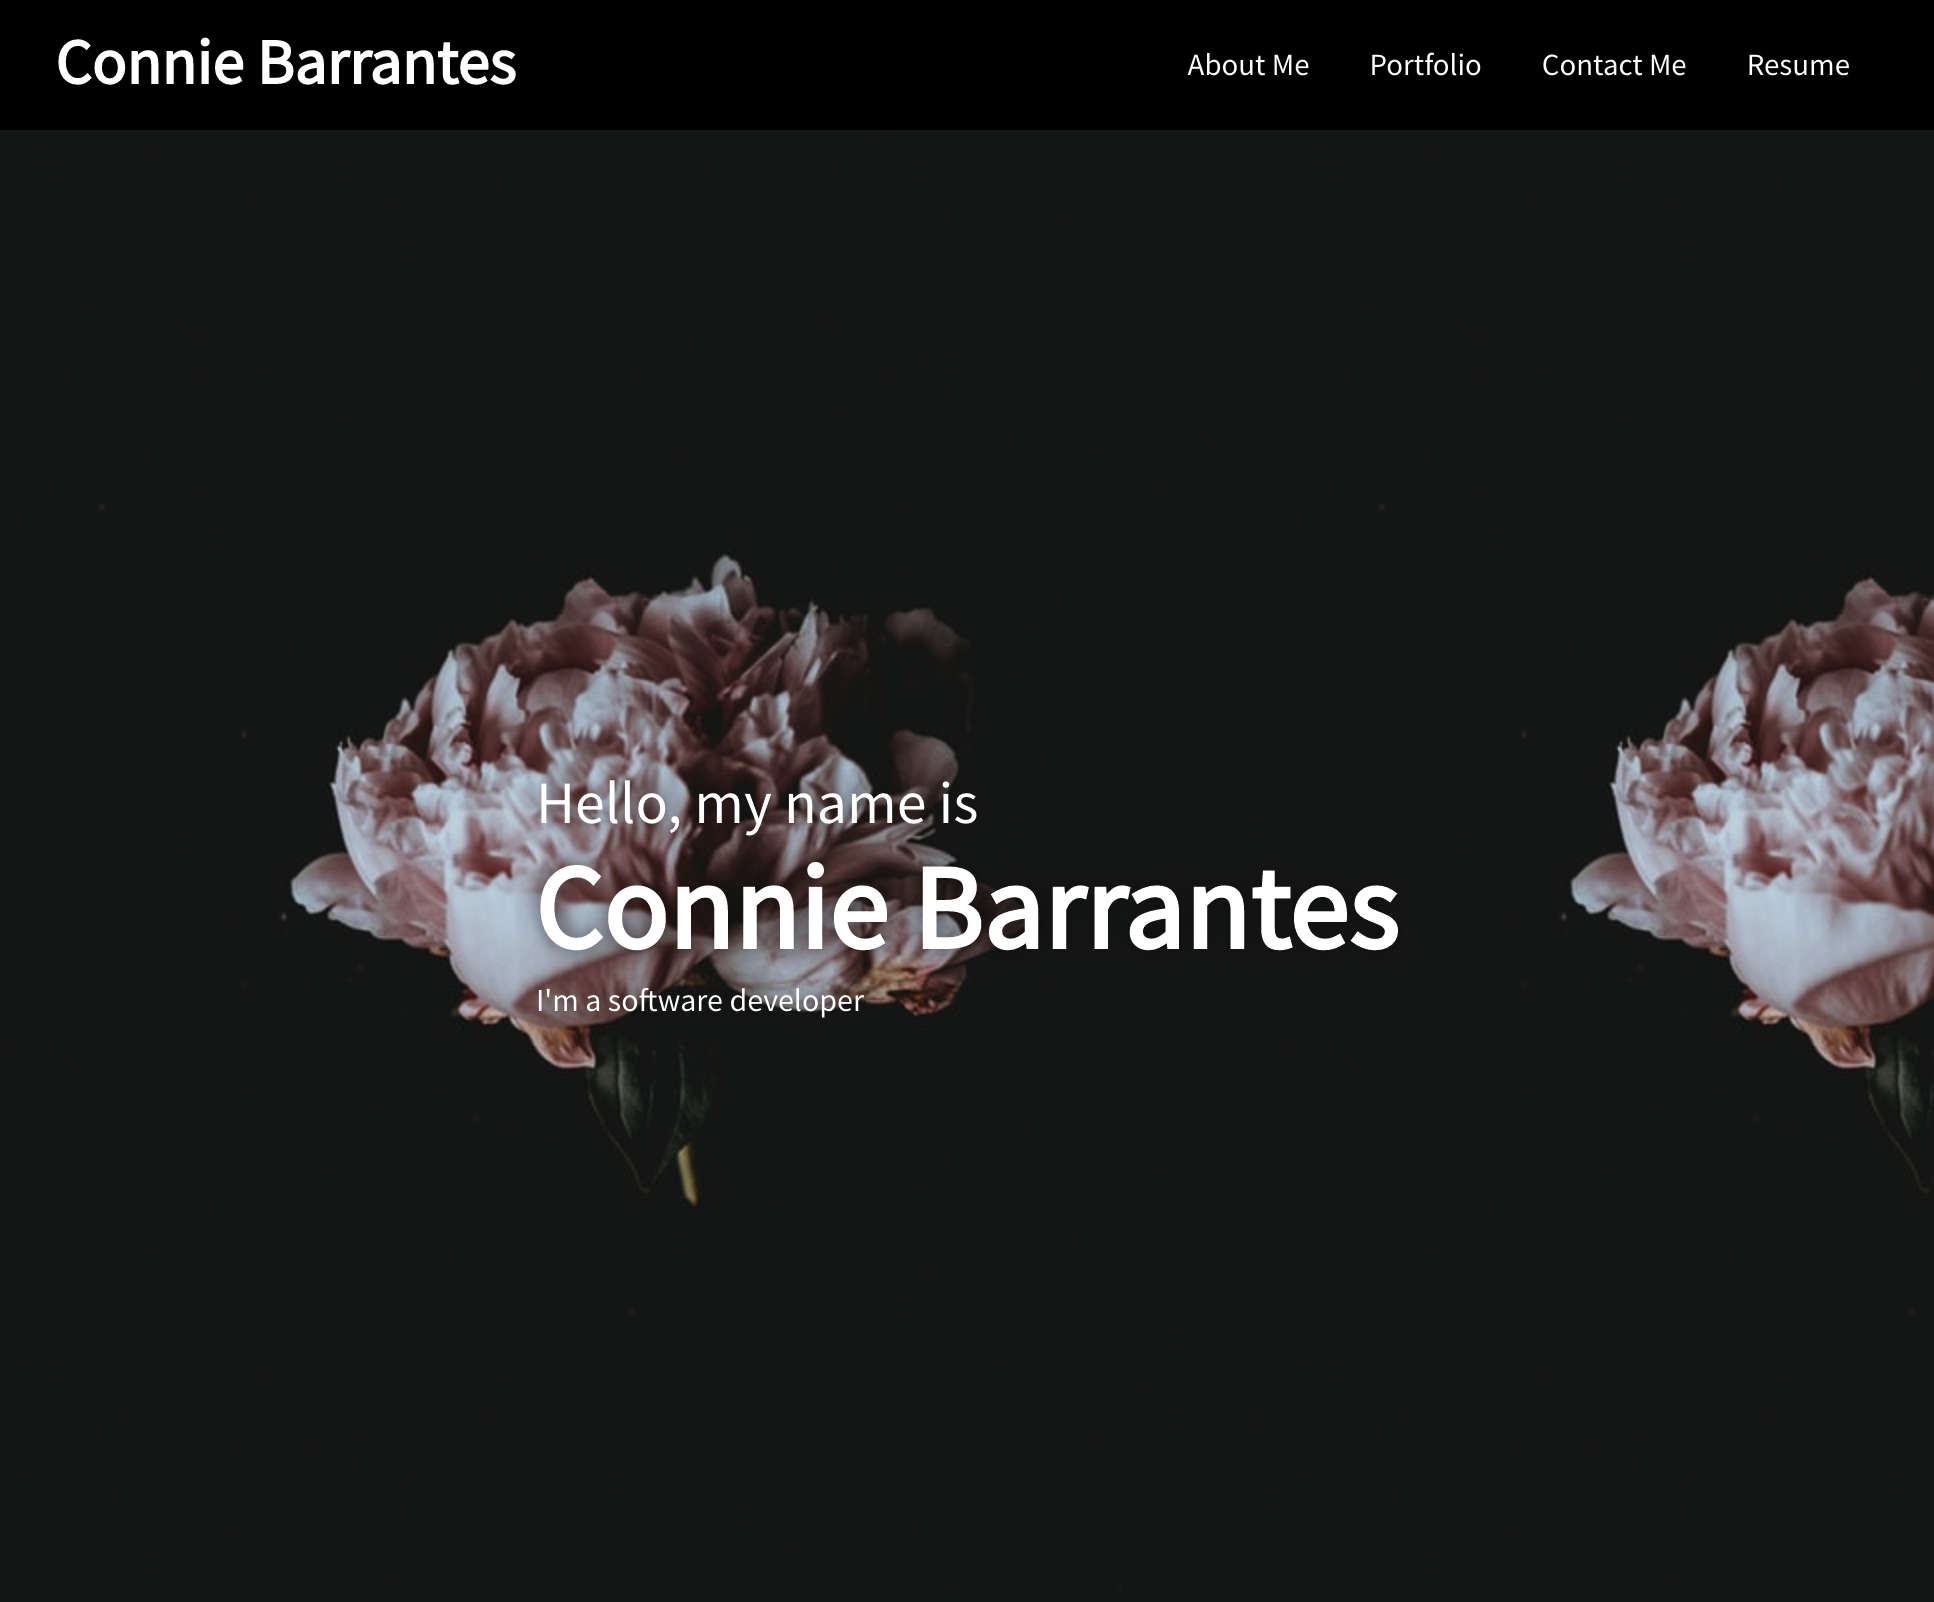The width and height of the screenshot is (1934, 1602).
Task: Click the word 'Hello' in the greeting
Action: coord(603,803)
